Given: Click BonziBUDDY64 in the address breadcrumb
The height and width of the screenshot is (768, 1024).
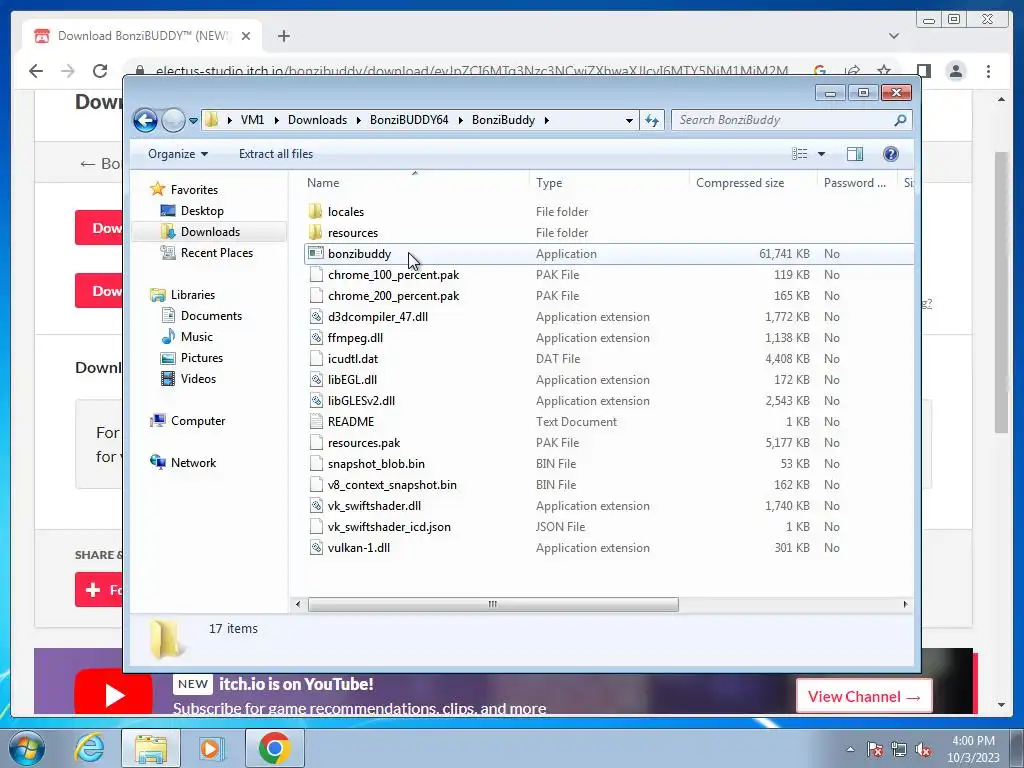Looking at the screenshot, I should point(409,120).
